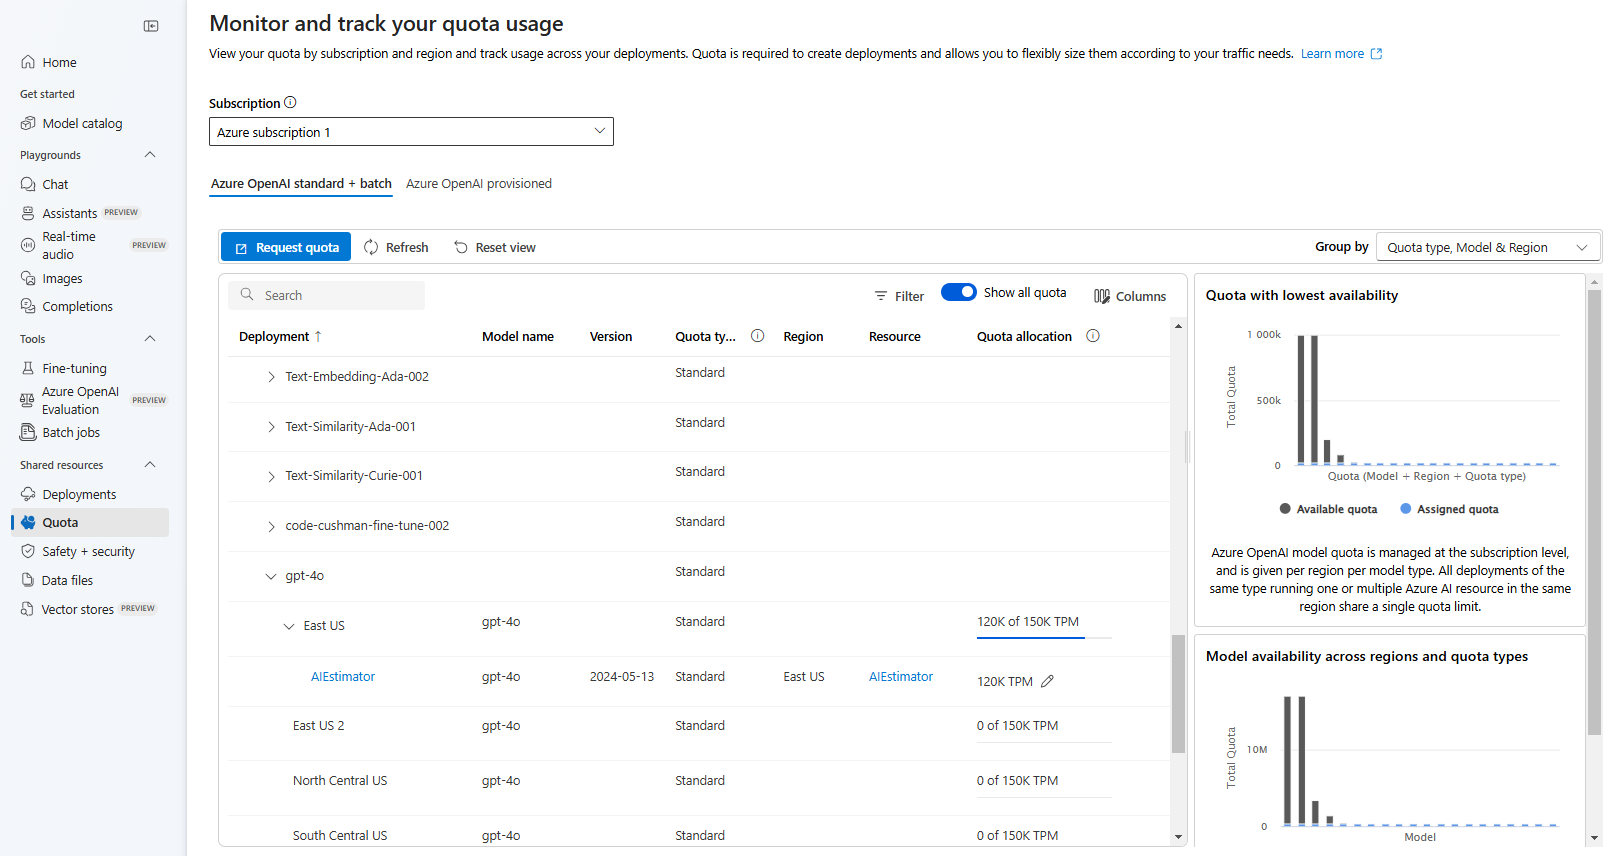Click the Reset view toolbar icon

click(x=461, y=247)
